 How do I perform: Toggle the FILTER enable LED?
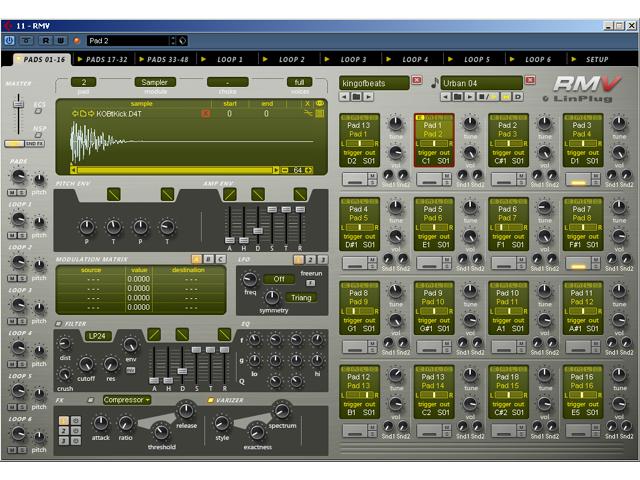58,324
